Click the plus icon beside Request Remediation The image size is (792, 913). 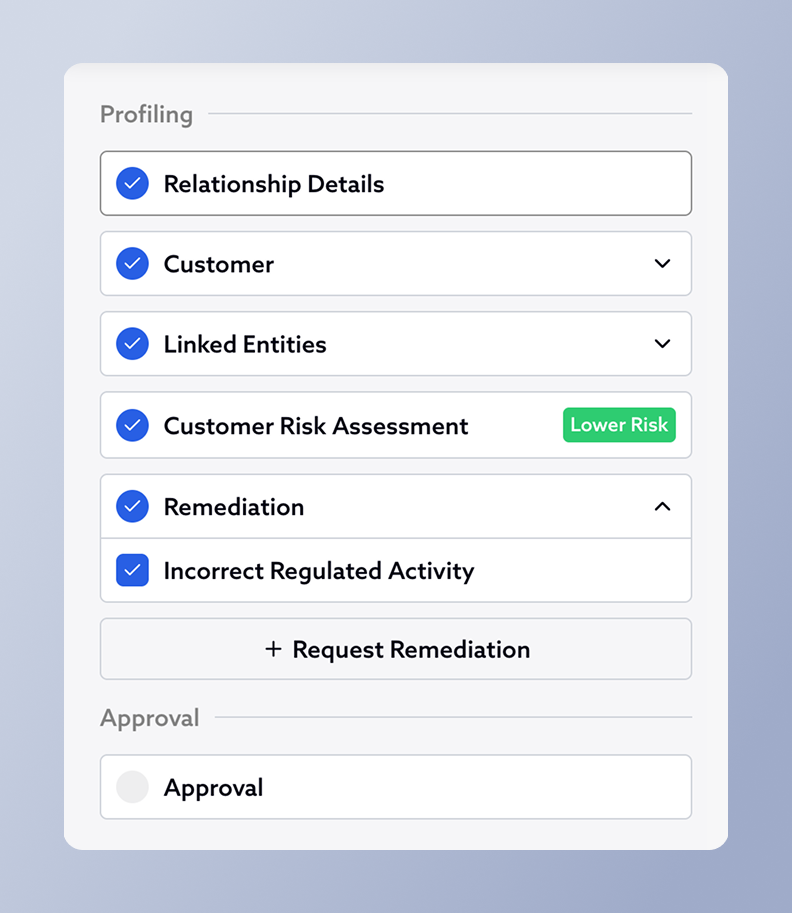(273, 649)
